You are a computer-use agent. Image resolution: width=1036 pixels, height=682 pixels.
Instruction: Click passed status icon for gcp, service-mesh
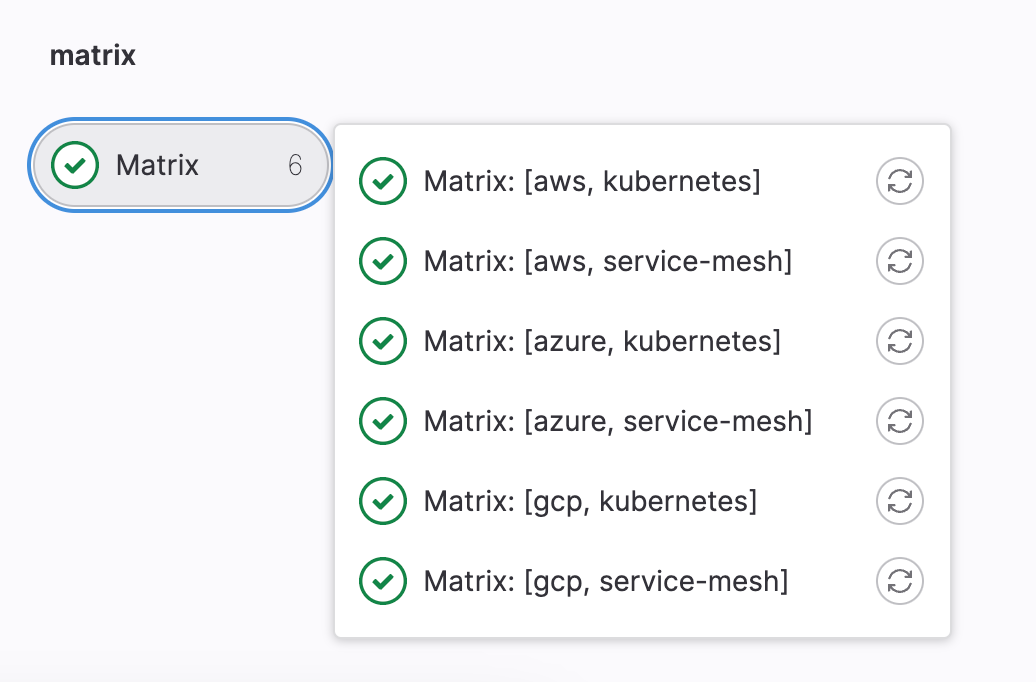coord(382,581)
